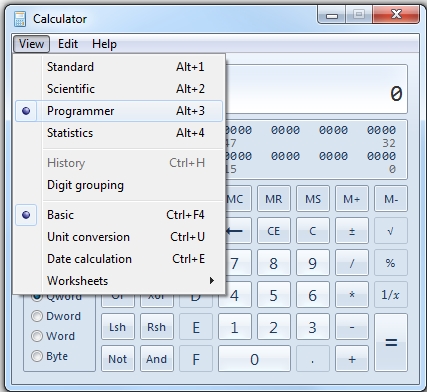Click the multiplication asterisk button

(x=352, y=295)
